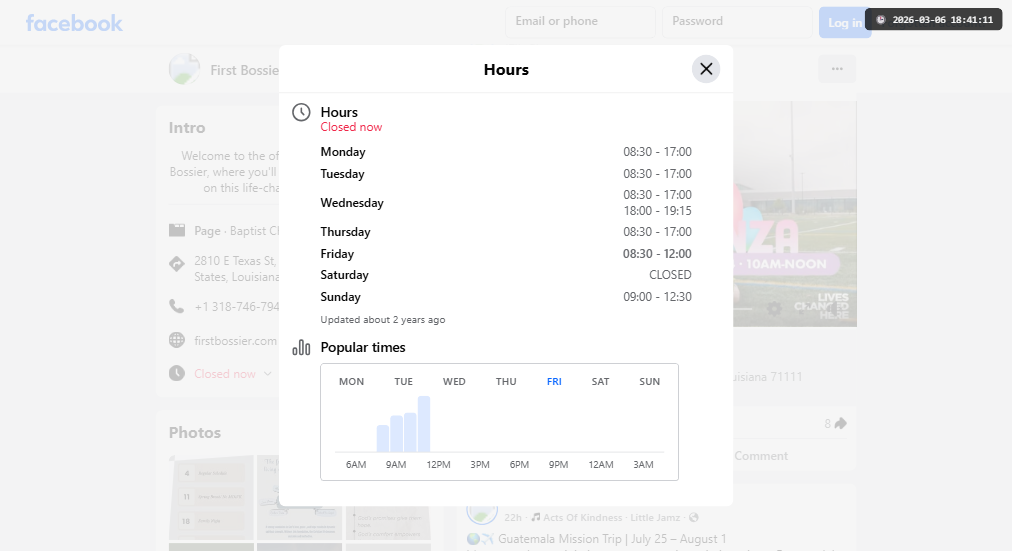Click the First Bossier page profile picture
1012x551 pixels.
[x=185, y=69]
